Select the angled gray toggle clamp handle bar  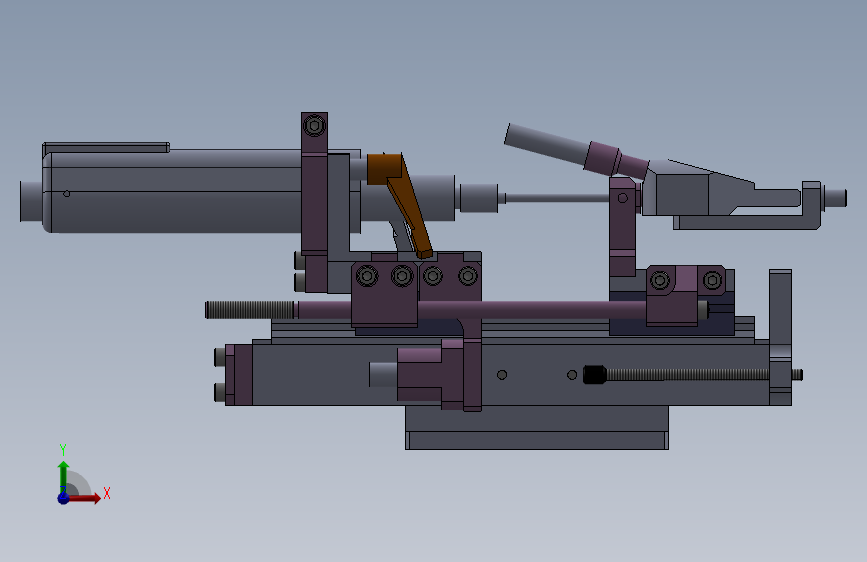click(x=547, y=143)
